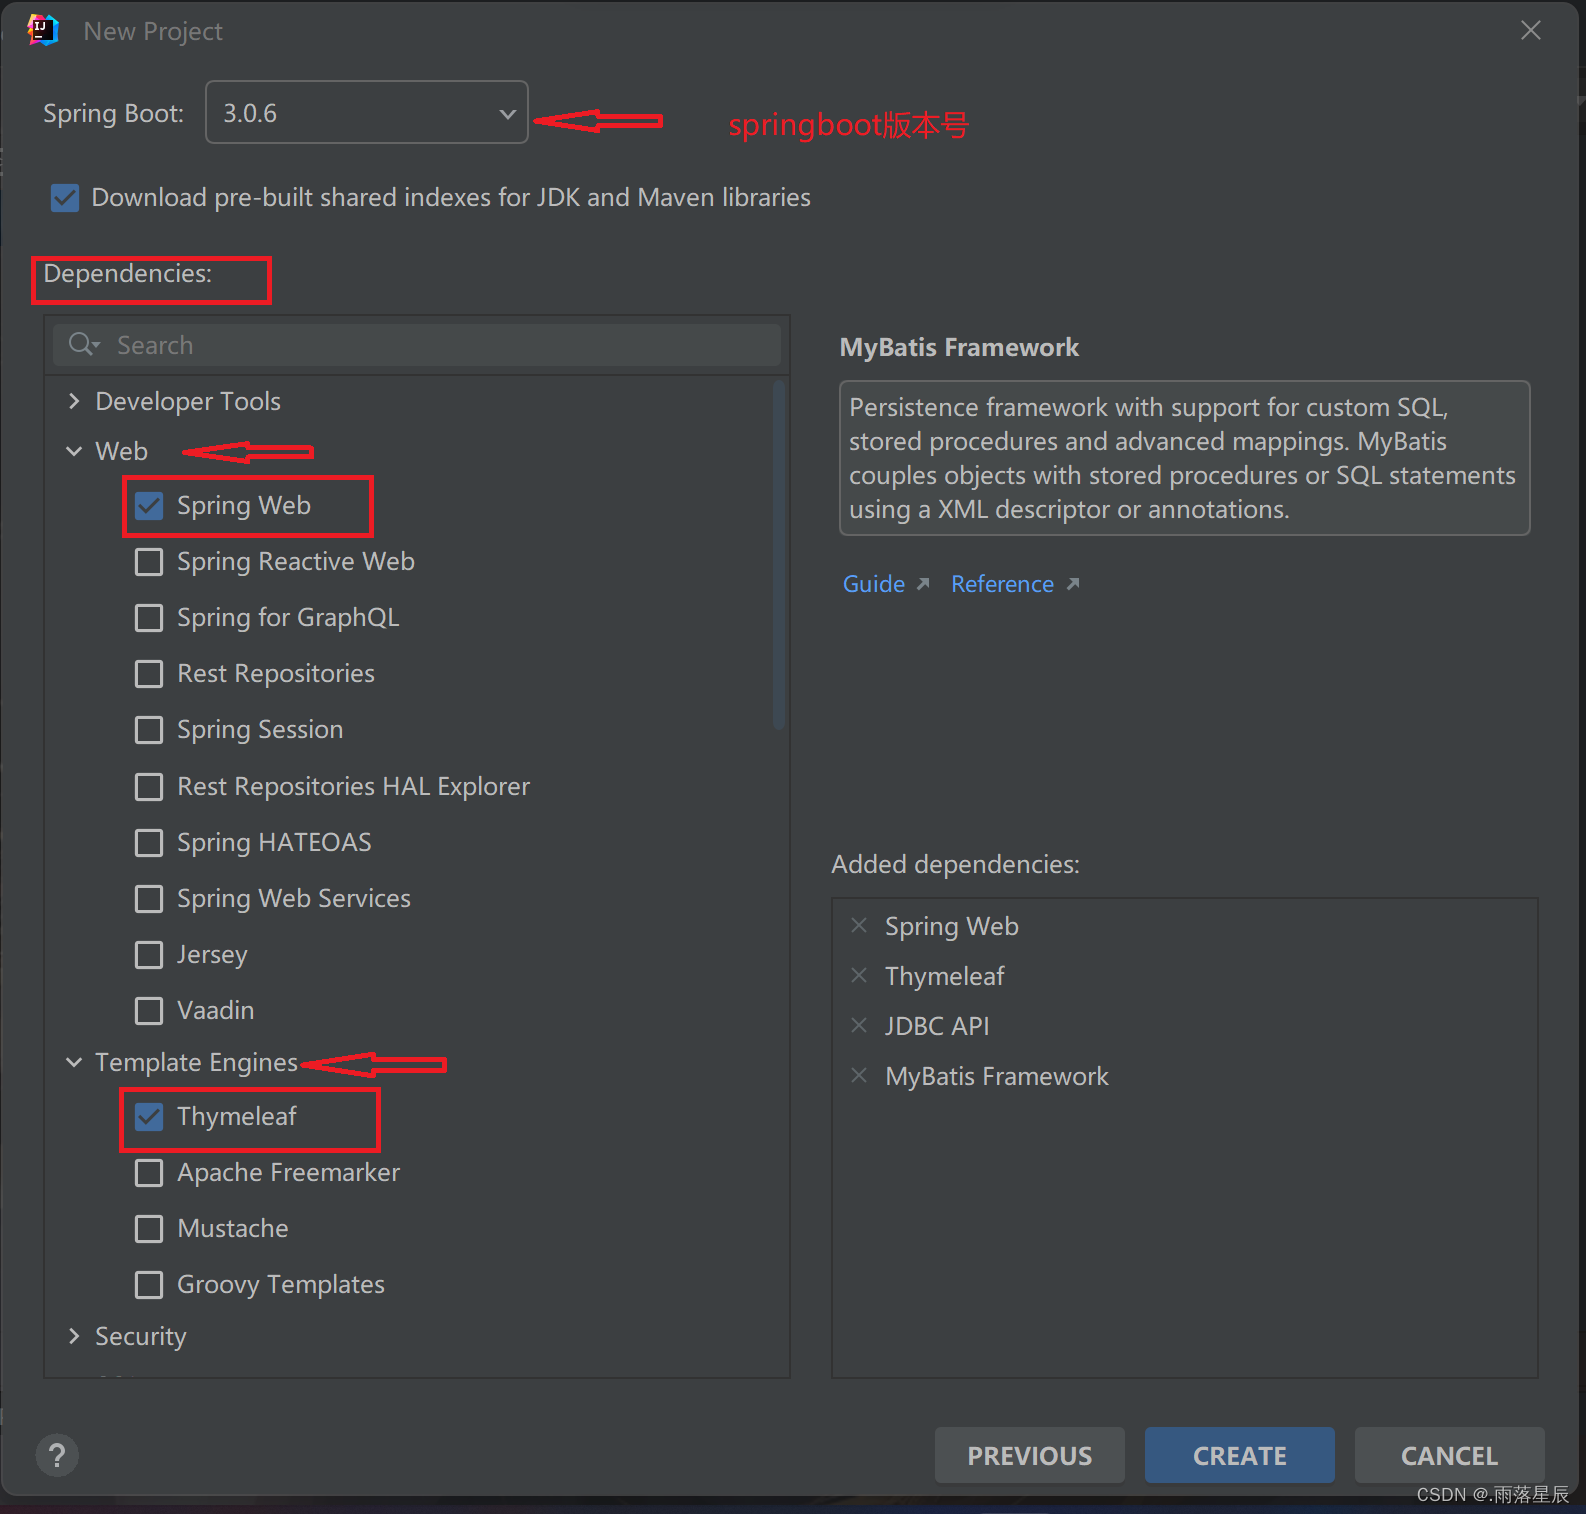Click the dependency list scrollbar
This screenshot has height=1514, width=1586.
pos(779,555)
